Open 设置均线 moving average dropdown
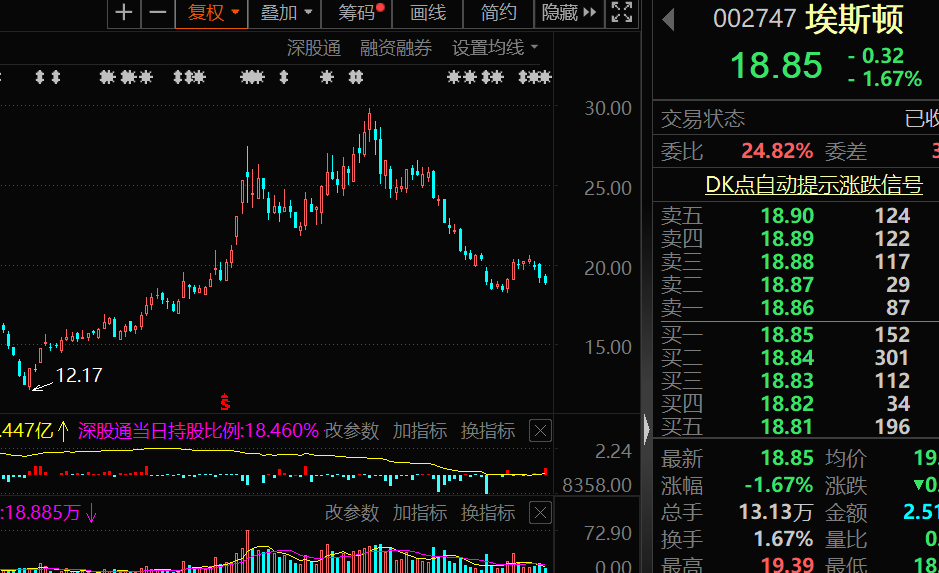The width and height of the screenshot is (939, 573). 495,47
